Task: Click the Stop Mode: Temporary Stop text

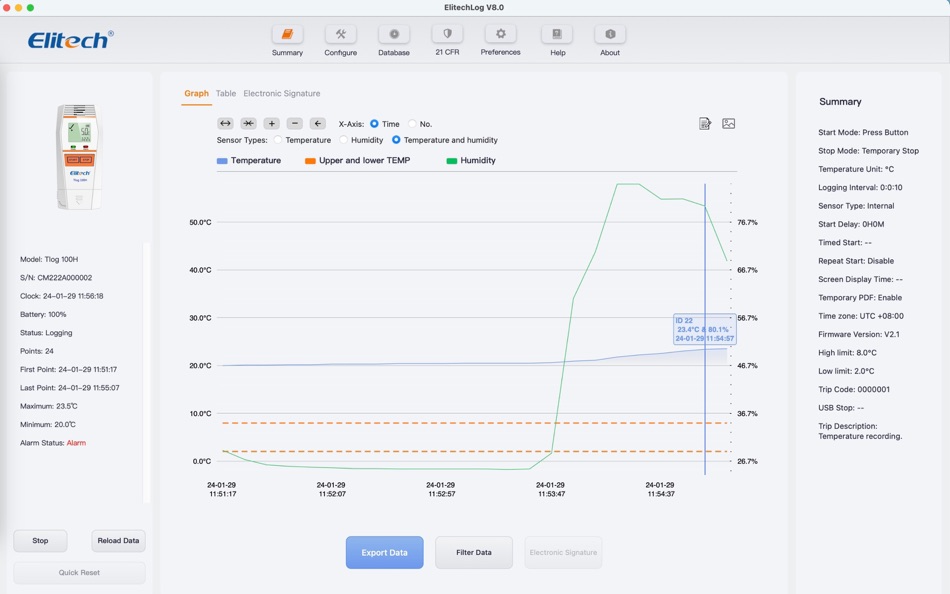Action: point(869,150)
